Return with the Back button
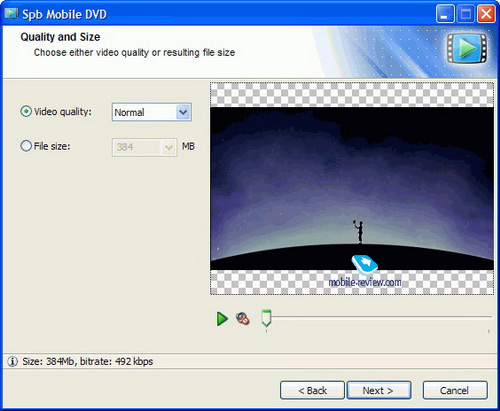This screenshot has width=500, height=411. [312, 390]
